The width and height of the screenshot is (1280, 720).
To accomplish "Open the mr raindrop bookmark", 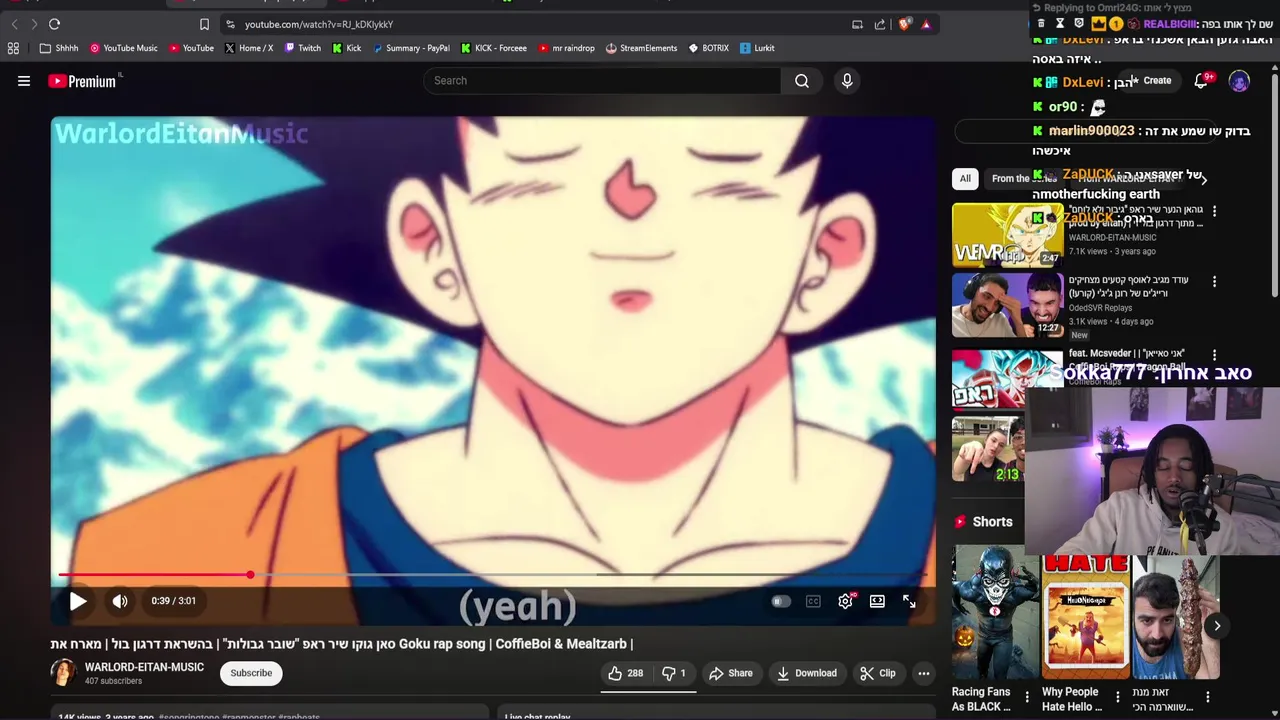I will [x=566, y=48].
